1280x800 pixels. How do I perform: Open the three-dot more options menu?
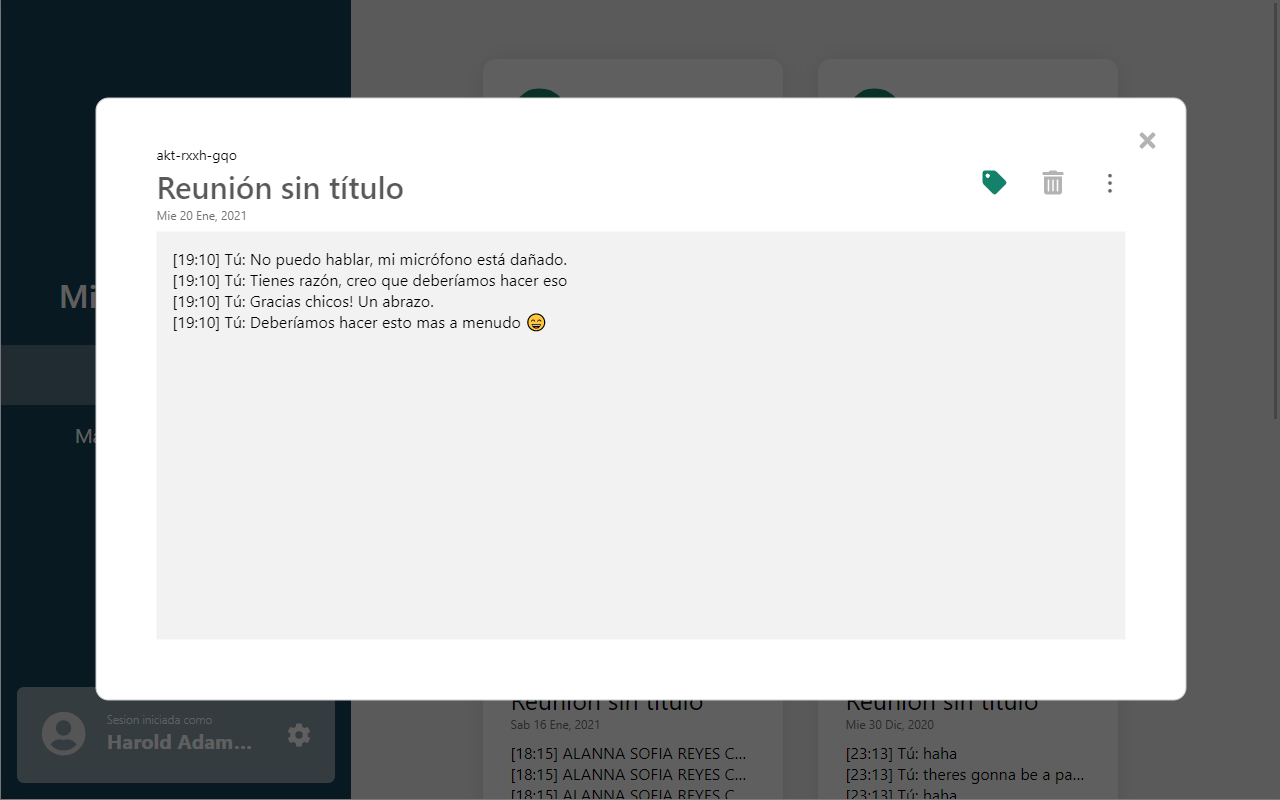(x=1109, y=183)
